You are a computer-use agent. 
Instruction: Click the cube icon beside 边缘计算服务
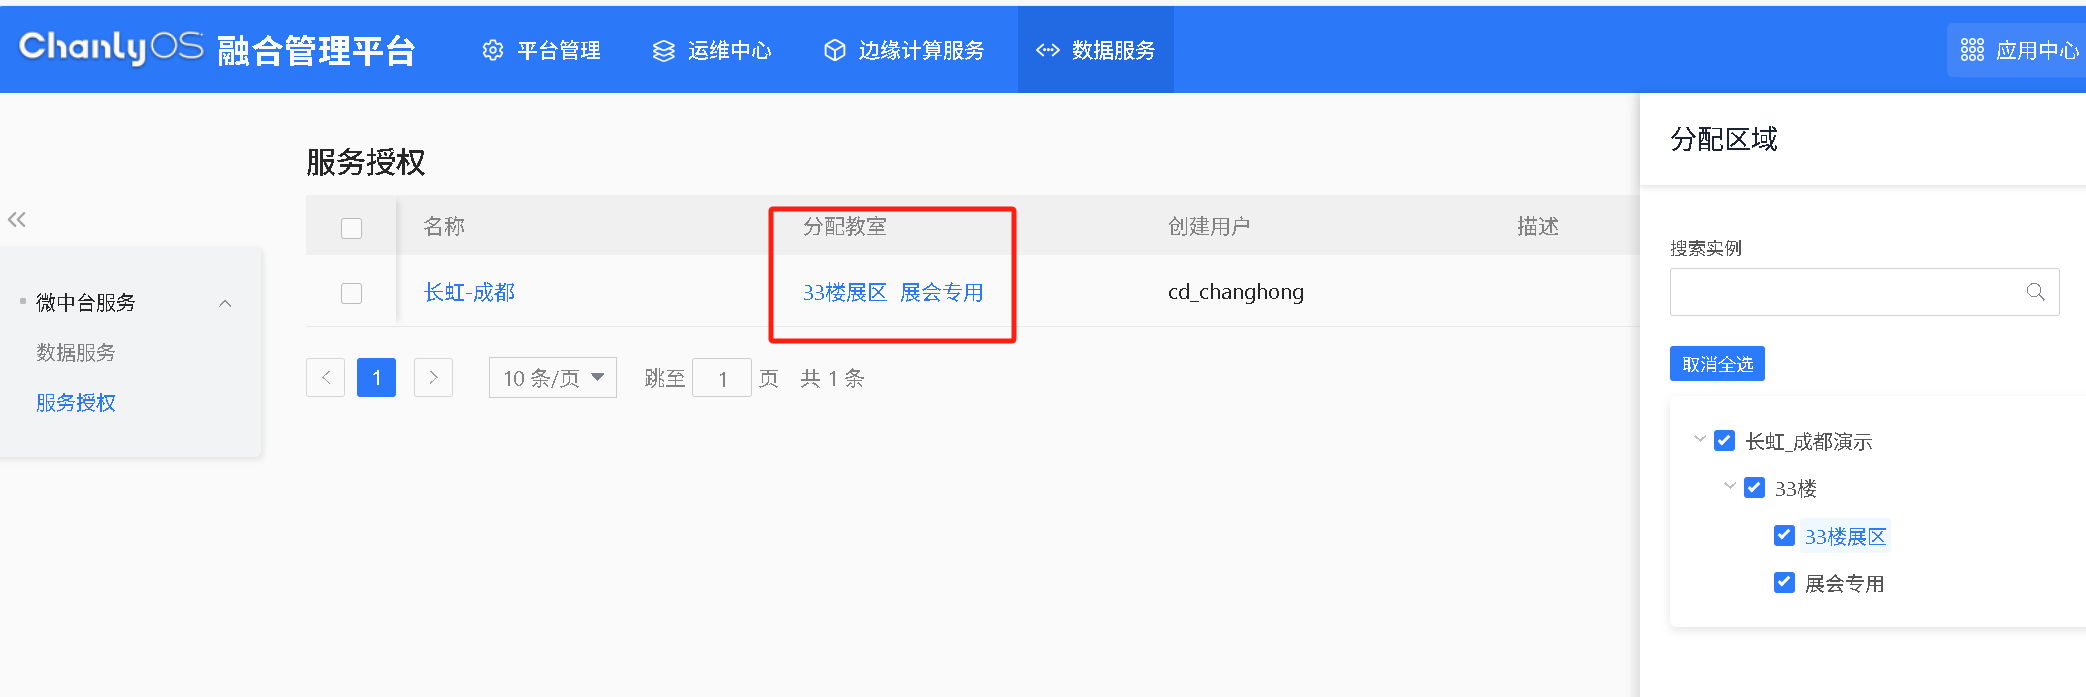(834, 51)
